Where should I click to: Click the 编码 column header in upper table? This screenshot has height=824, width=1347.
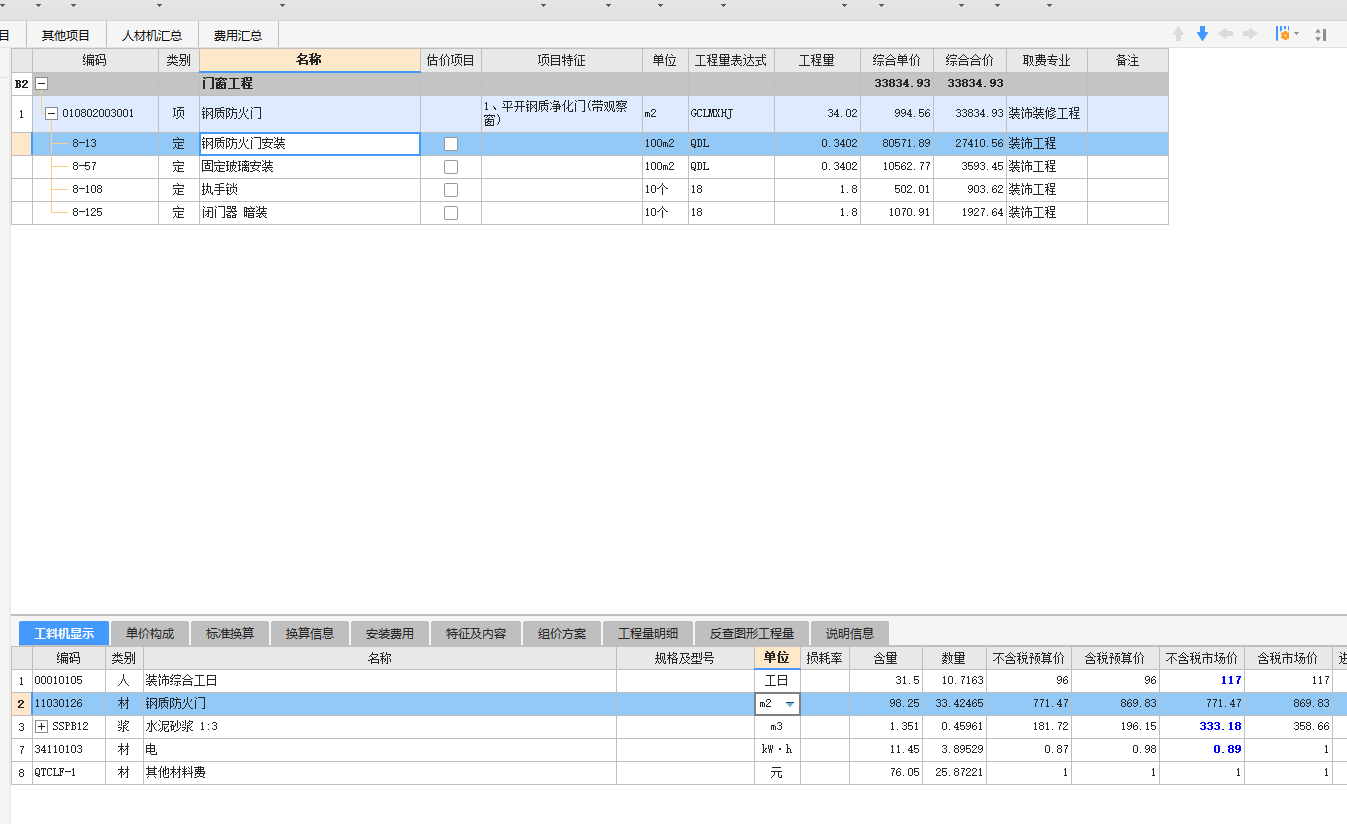click(x=95, y=60)
